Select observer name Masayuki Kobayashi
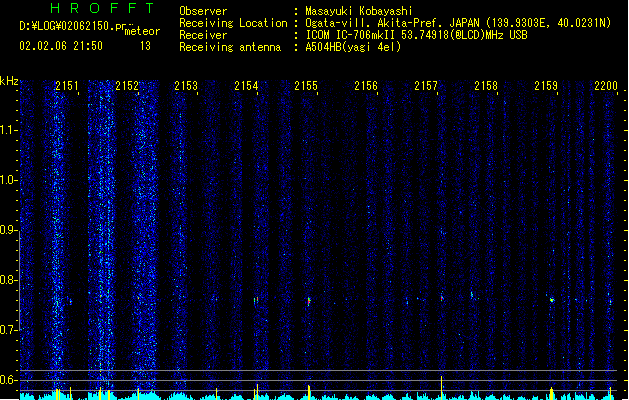This screenshot has width=629, height=400. [359, 11]
